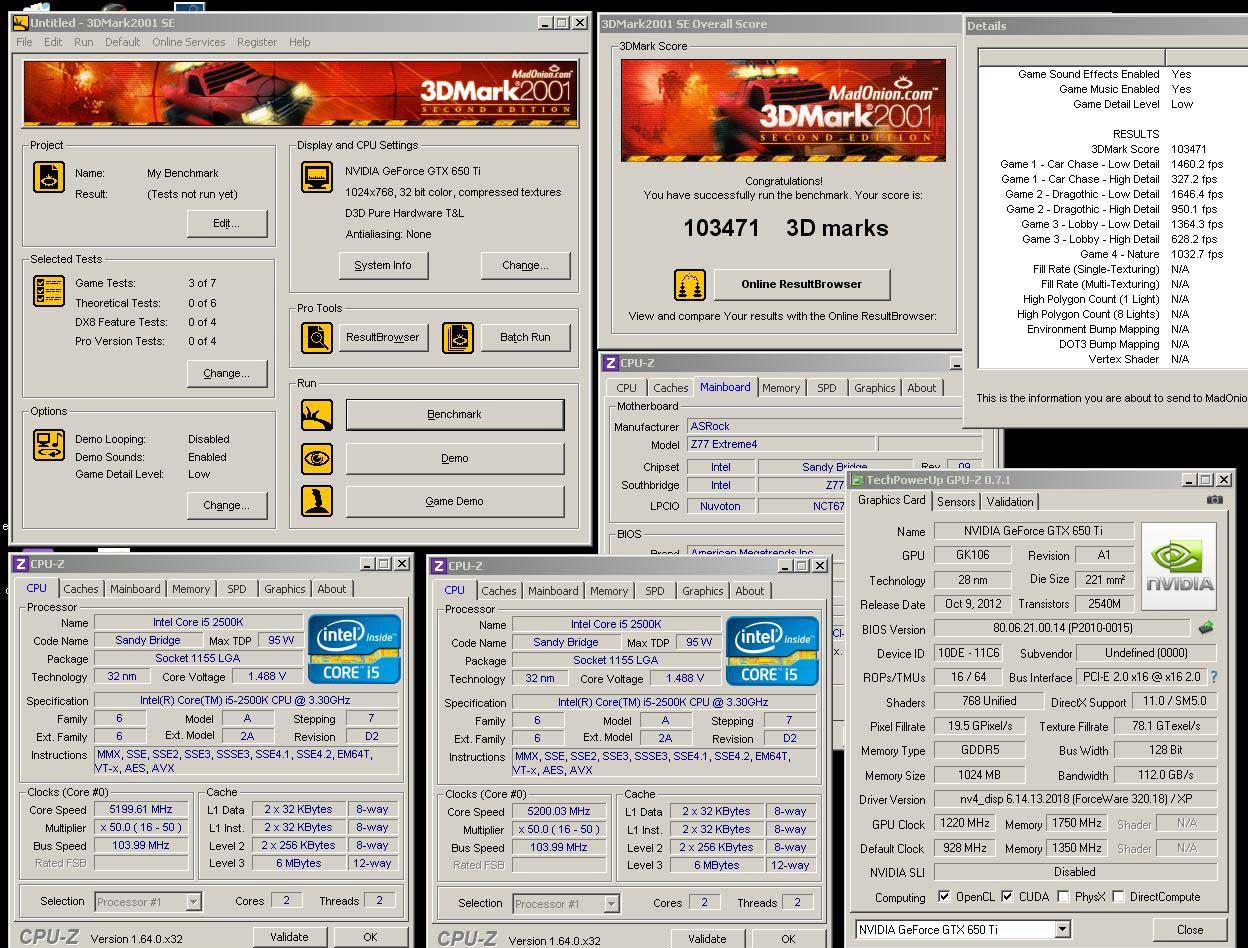The height and width of the screenshot is (948, 1248).
Task: Click the Batch Run icon
Action: (458, 337)
